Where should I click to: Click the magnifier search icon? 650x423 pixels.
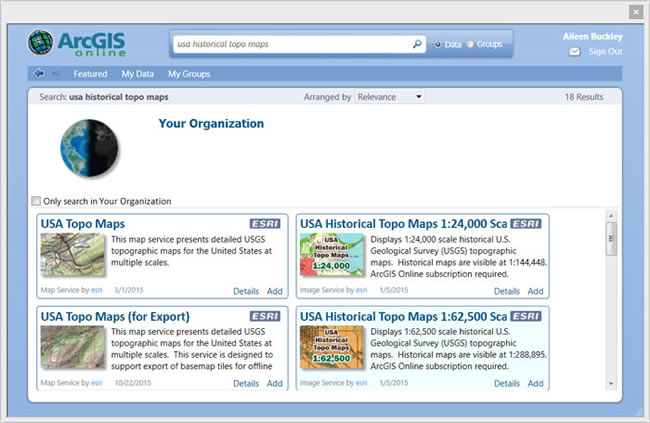(417, 44)
